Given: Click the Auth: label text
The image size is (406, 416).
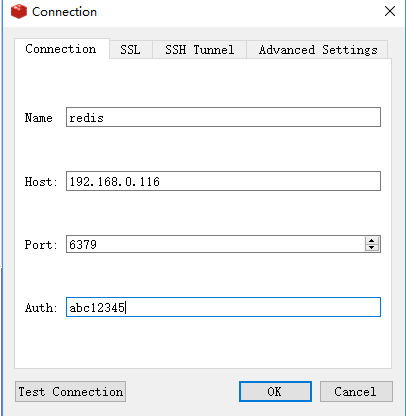Looking at the screenshot, I should point(41,308).
